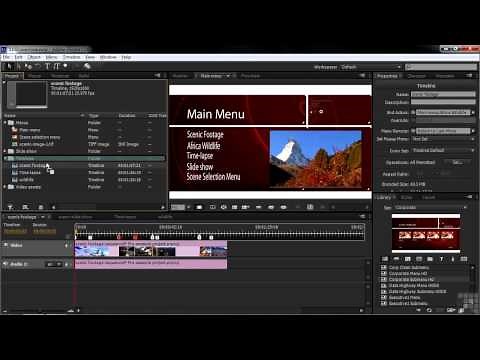The height and width of the screenshot is (360, 480).
Task: Open the File menu
Action: [6, 57]
